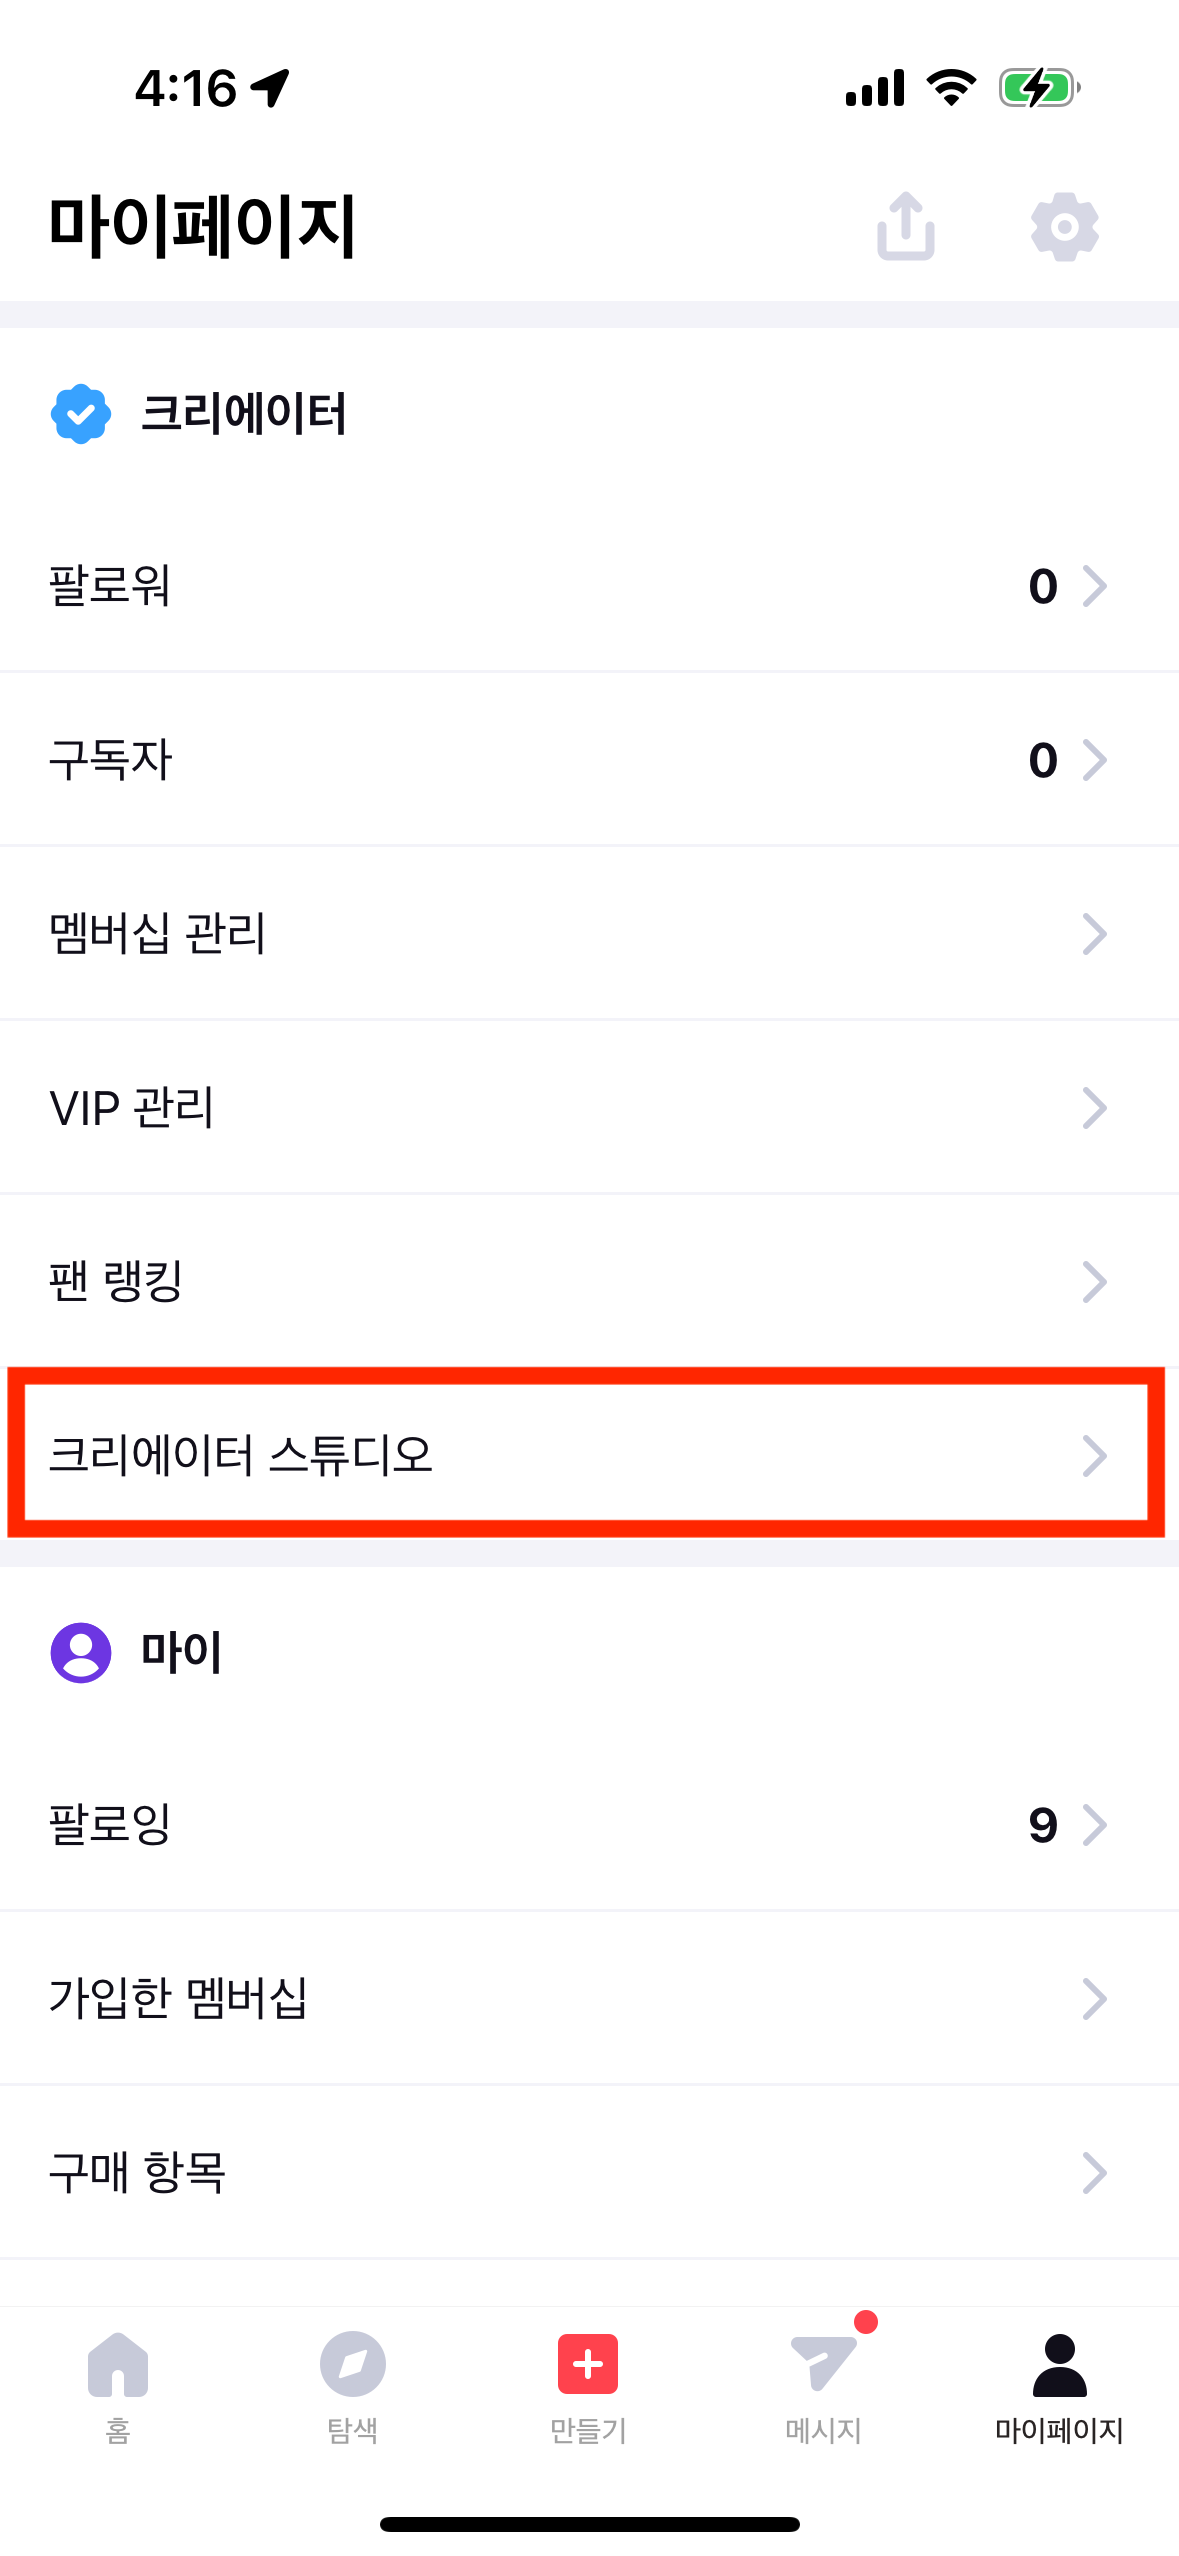
Task: Tap the share icon in header
Action: click(906, 226)
